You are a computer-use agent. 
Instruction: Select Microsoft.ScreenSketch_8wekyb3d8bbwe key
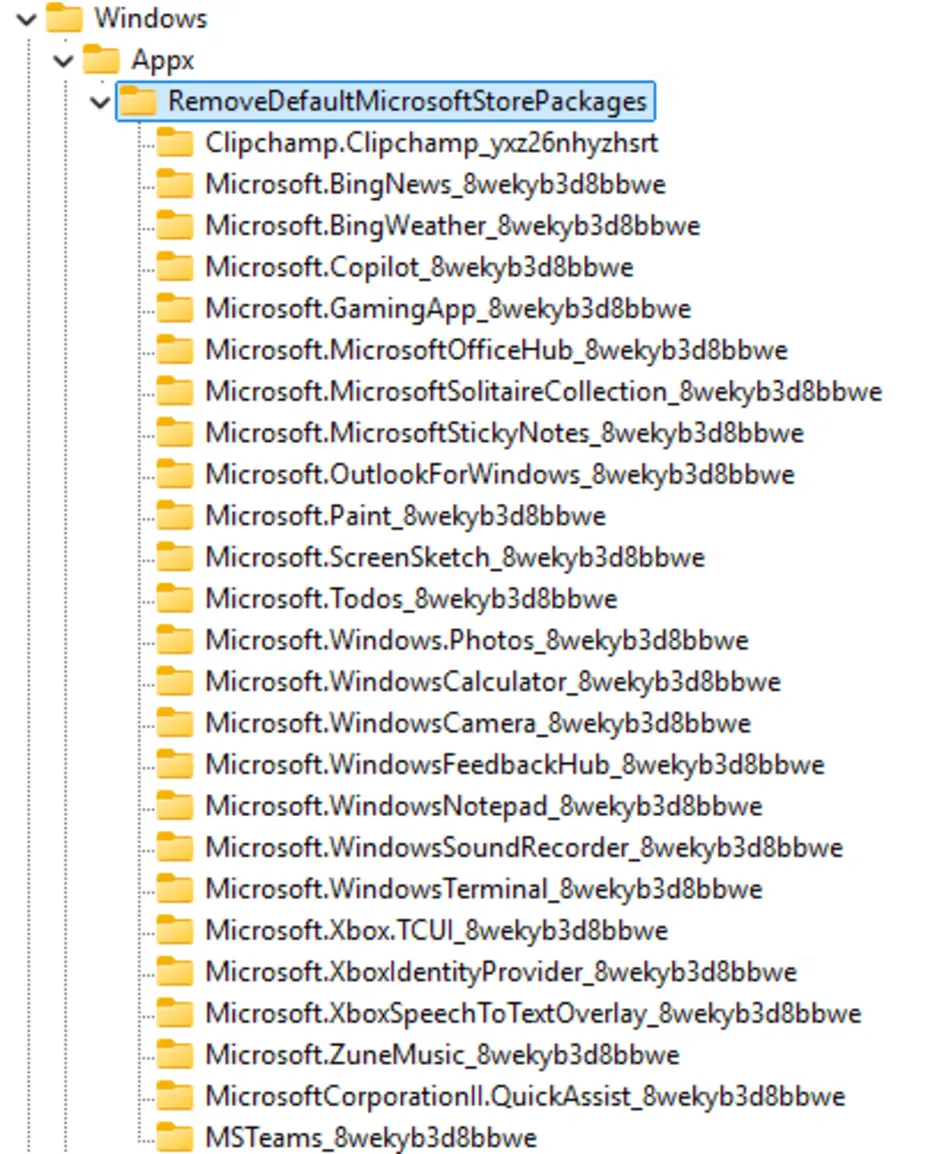tap(455, 557)
